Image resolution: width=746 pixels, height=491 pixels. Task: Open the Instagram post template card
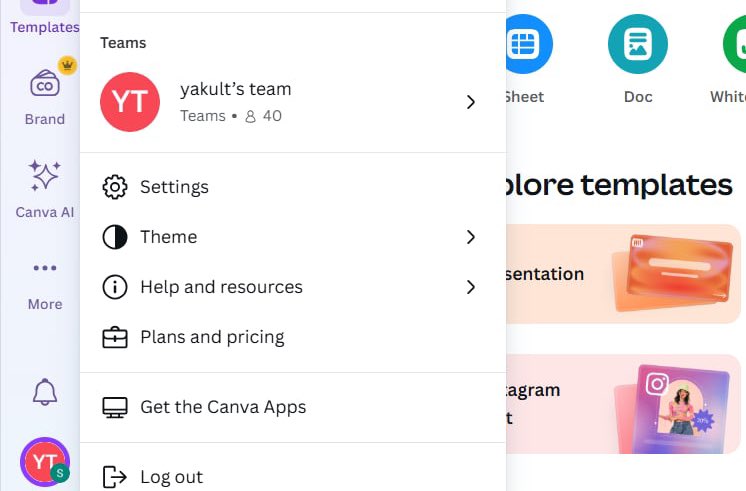point(623,404)
